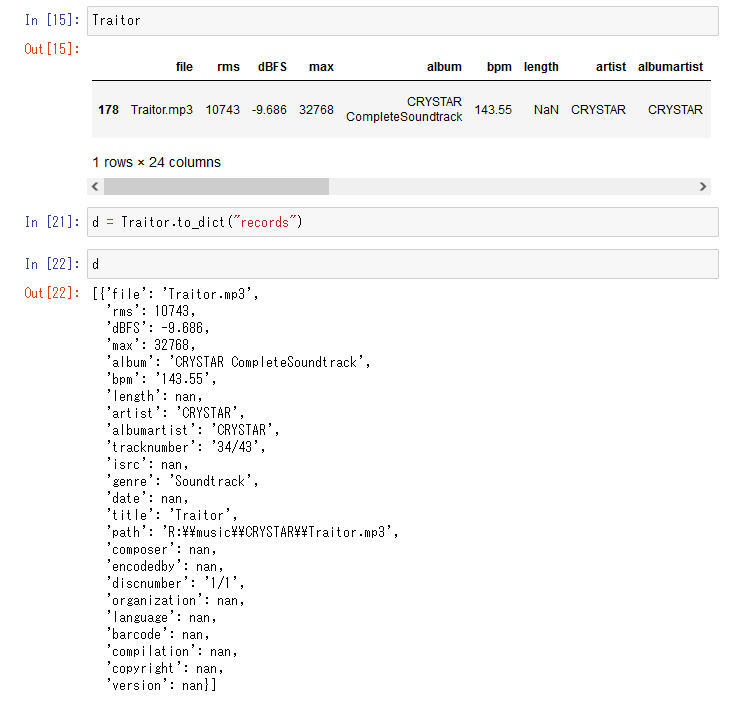Click the 'compilation': nan output line
The height and width of the screenshot is (701, 737).
pos(172,652)
